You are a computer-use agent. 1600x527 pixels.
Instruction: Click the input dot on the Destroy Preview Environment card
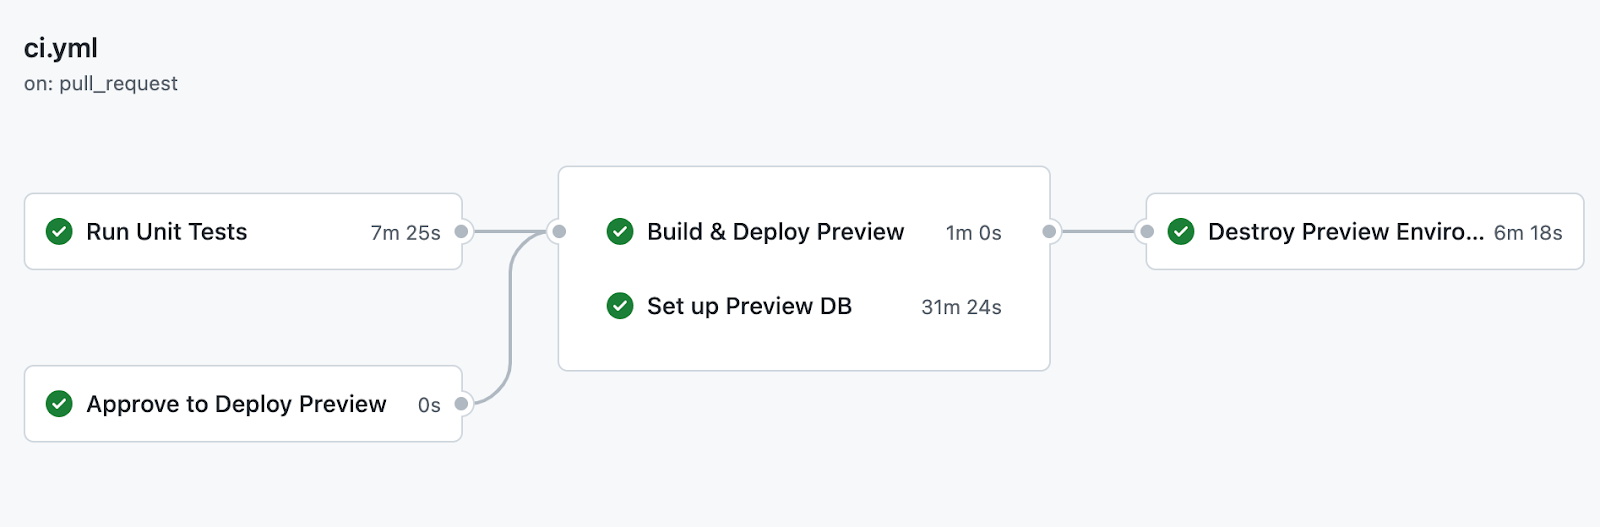click(1147, 232)
